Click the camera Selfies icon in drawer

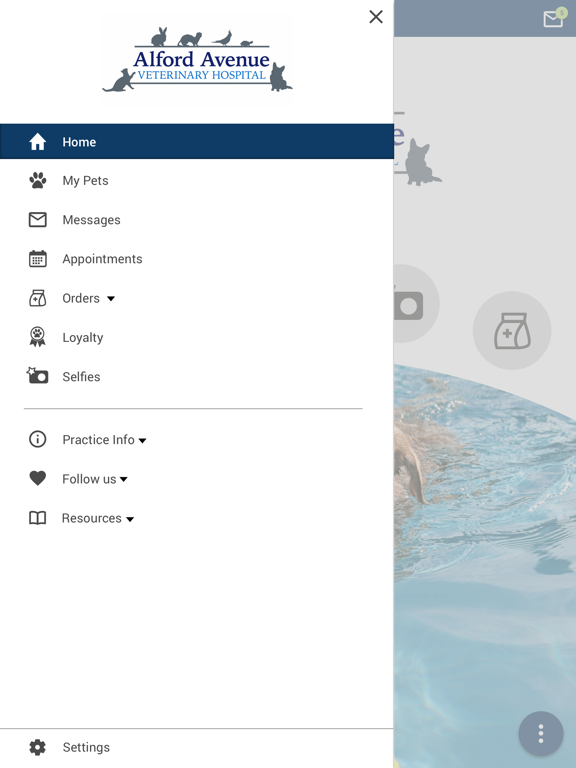point(37,376)
